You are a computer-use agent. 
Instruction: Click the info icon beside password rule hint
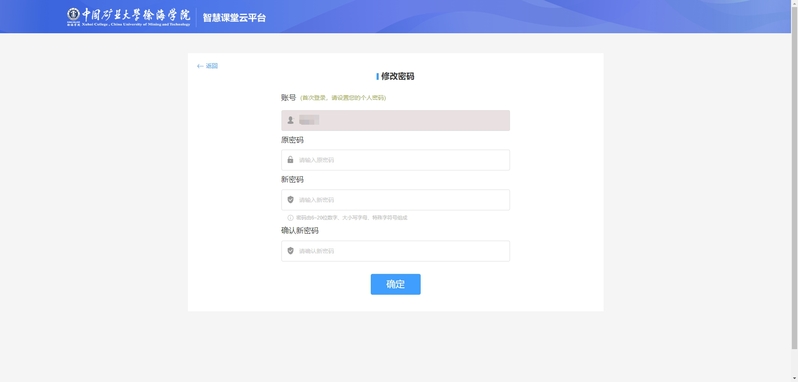click(x=291, y=218)
